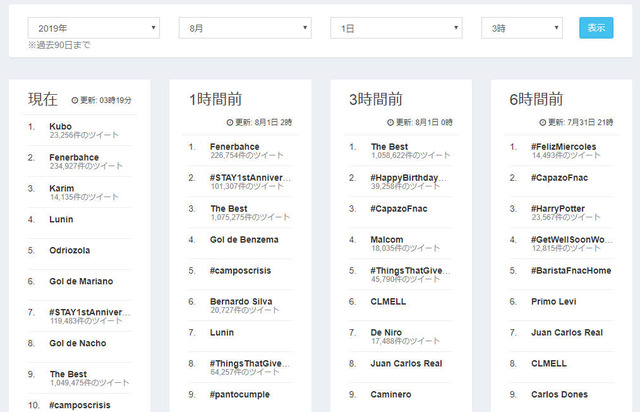Click the clock icon beside 更新: 8月1日 0時
The width and height of the screenshot is (640, 412).
click(x=390, y=122)
